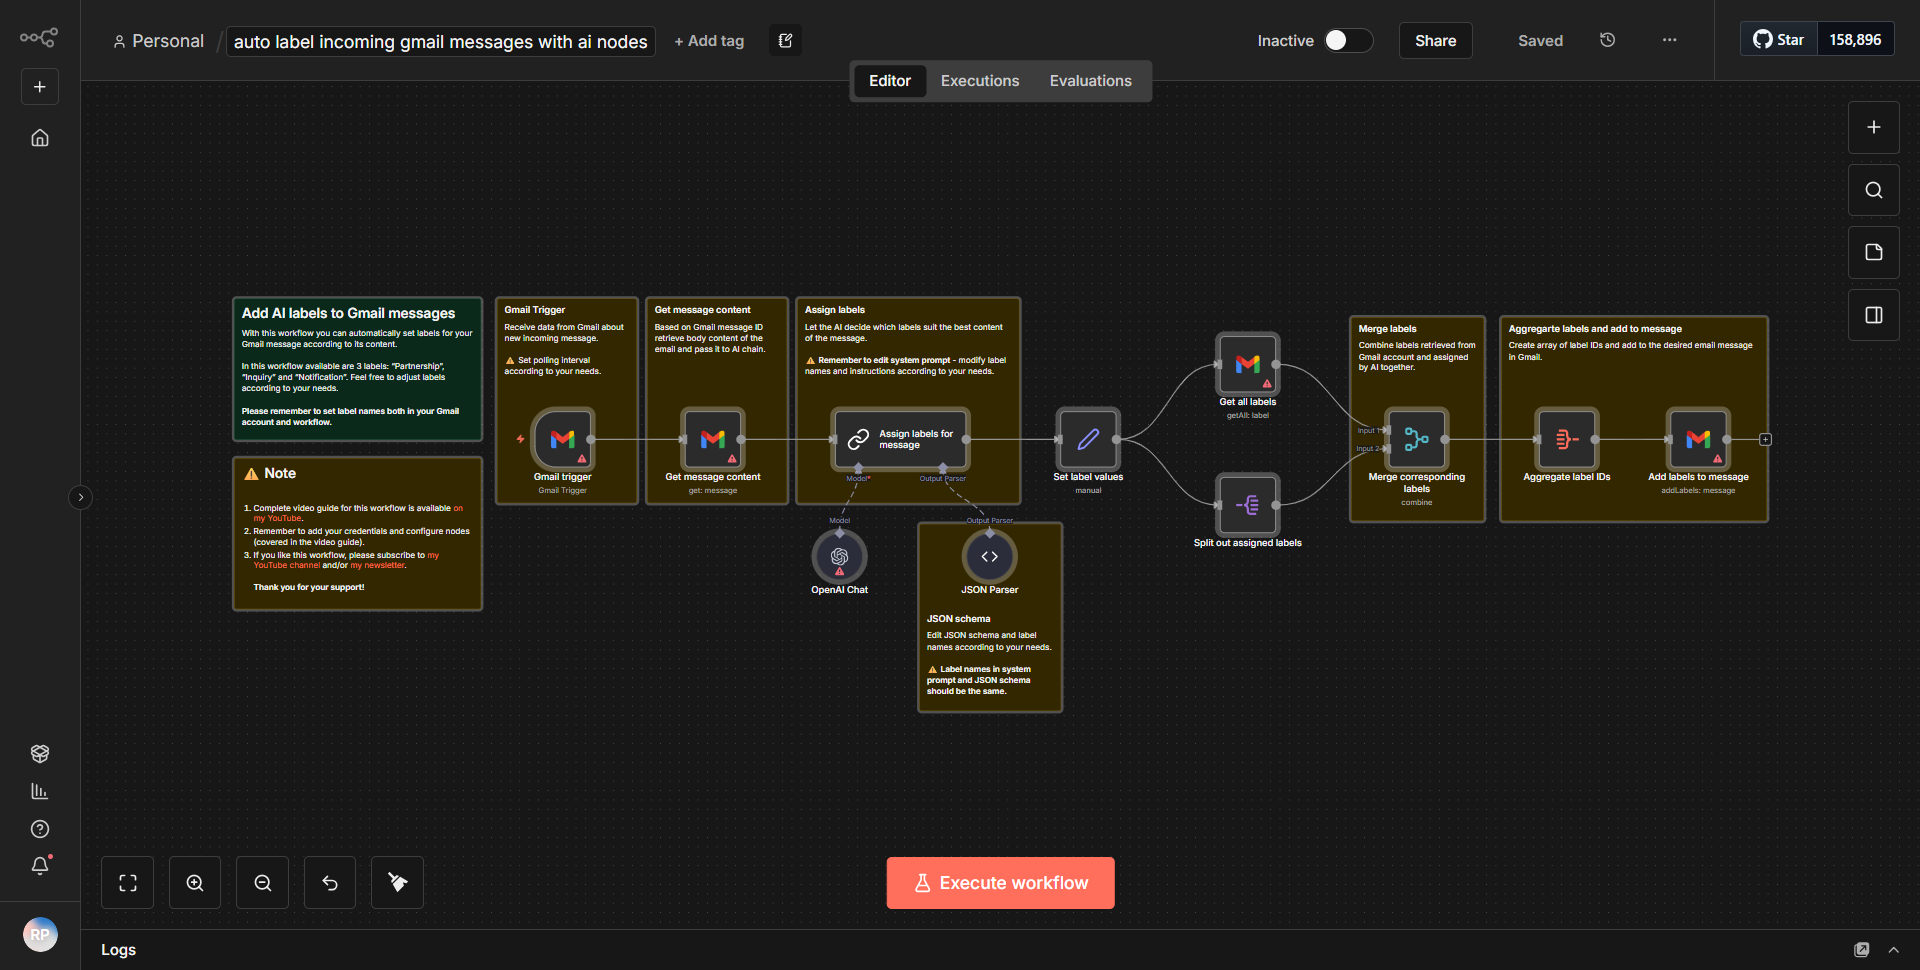The height and width of the screenshot is (970, 1920).
Task: Enable the workflow with the Inactive switch
Action: pyautogui.click(x=1345, y=40)
